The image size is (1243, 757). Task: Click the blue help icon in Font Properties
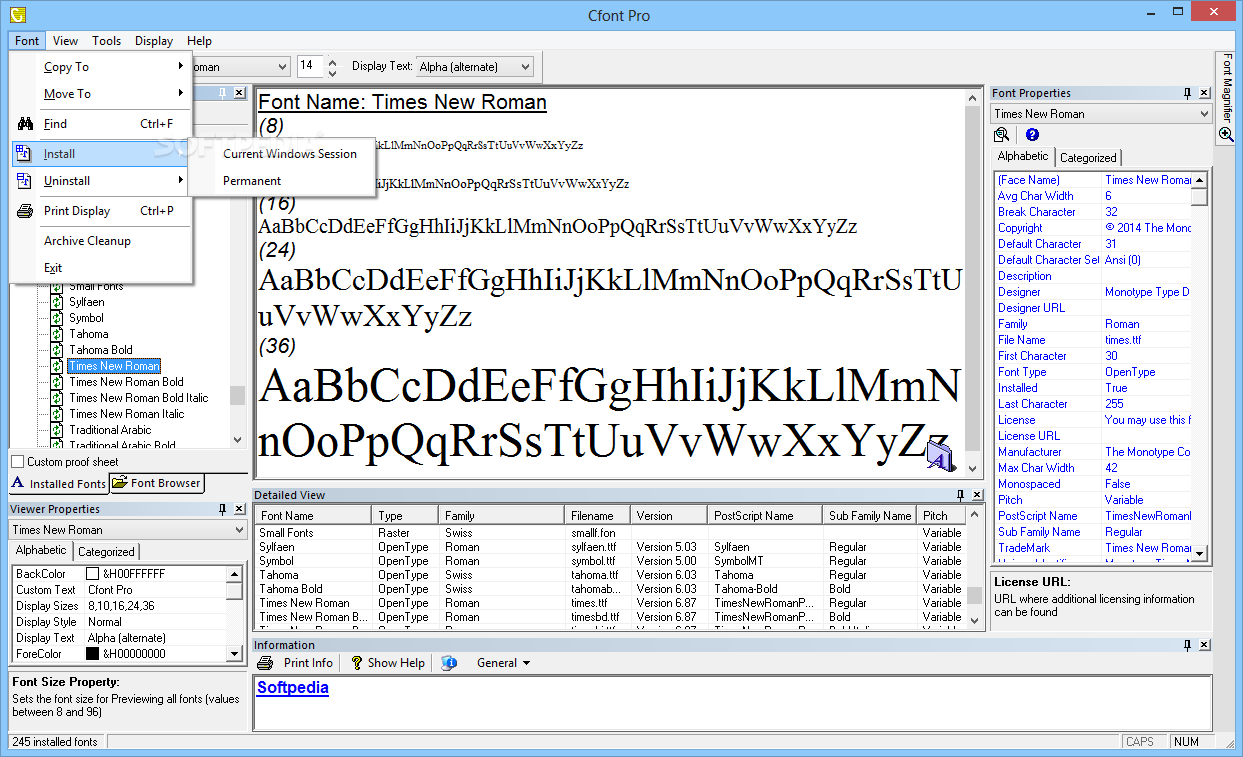click(x=1032, y=135)
